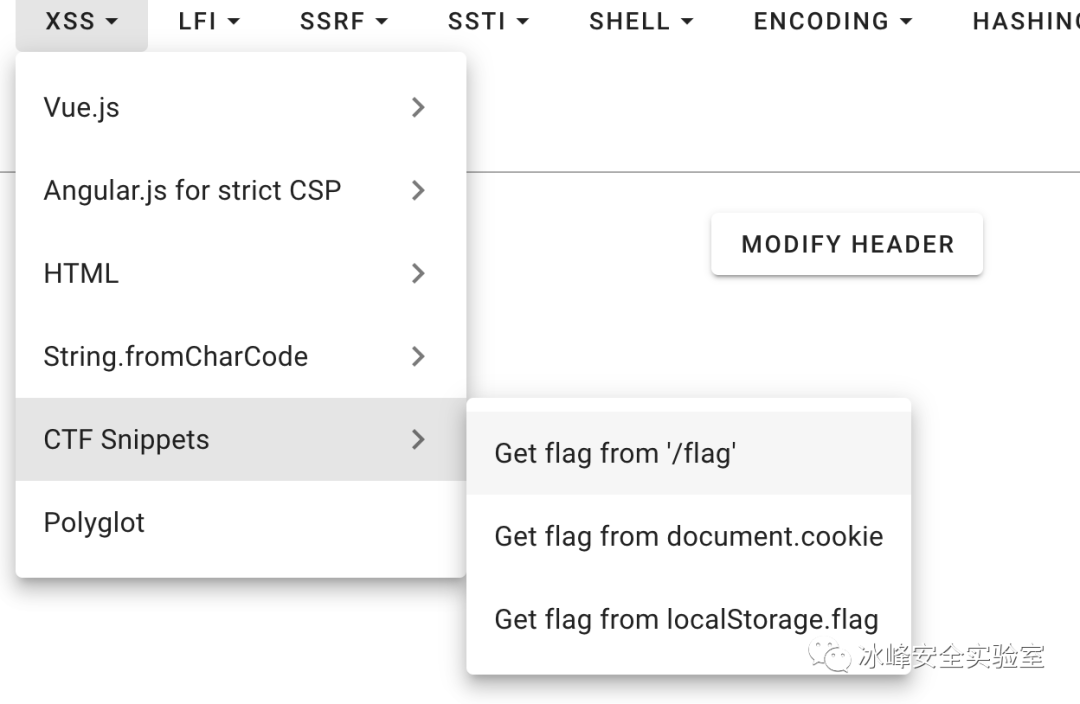Select Vue.js menu item

pyautogui.click(x=82, y=107)
